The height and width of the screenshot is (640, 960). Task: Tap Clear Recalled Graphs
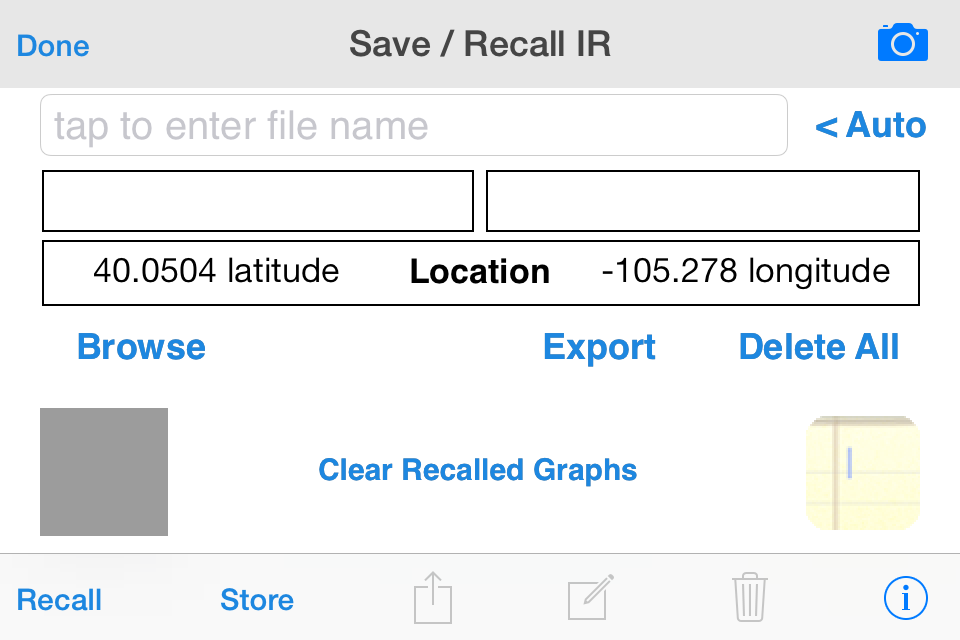click(x=478, y=470)
